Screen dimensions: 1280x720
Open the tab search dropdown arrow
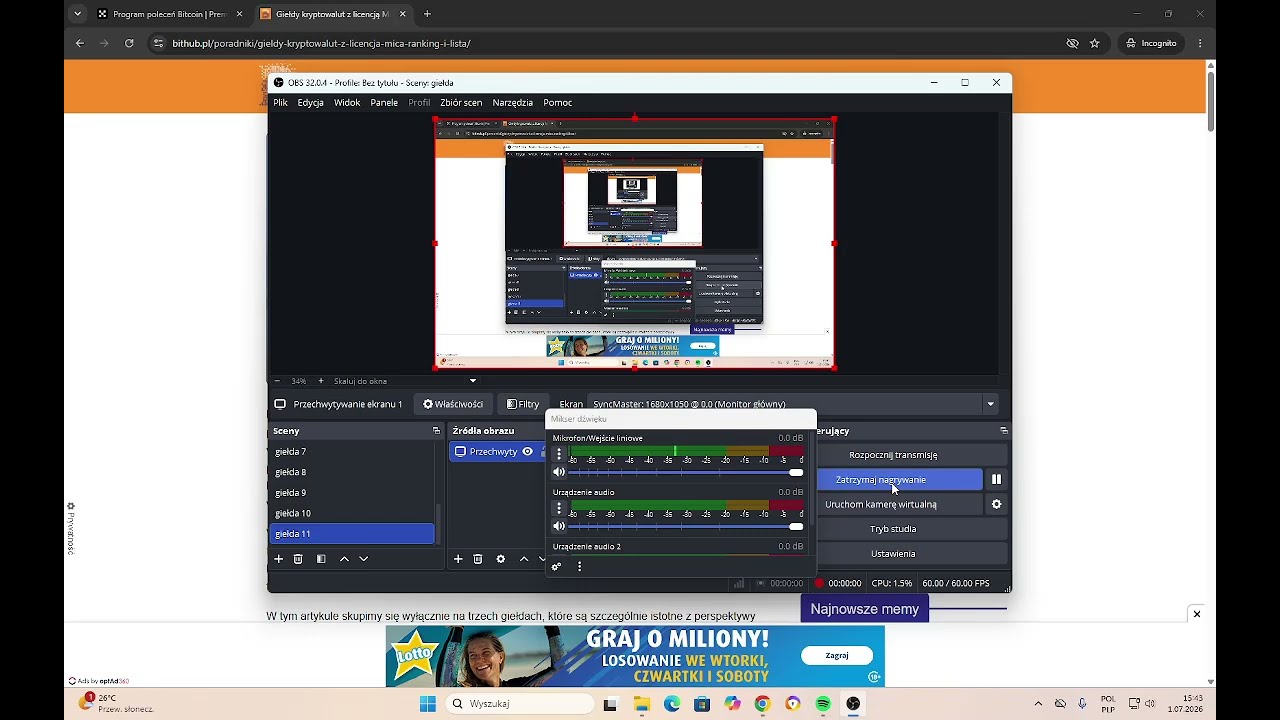[78, 14]
